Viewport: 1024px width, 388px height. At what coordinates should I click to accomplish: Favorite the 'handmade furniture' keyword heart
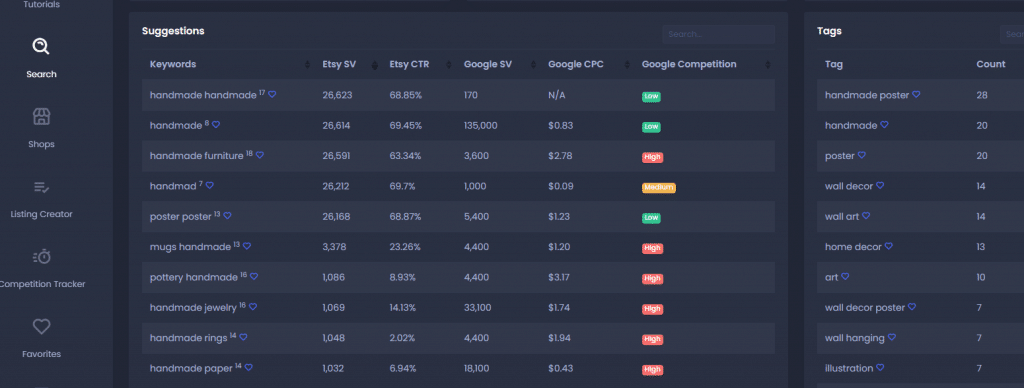click(260, 155)
